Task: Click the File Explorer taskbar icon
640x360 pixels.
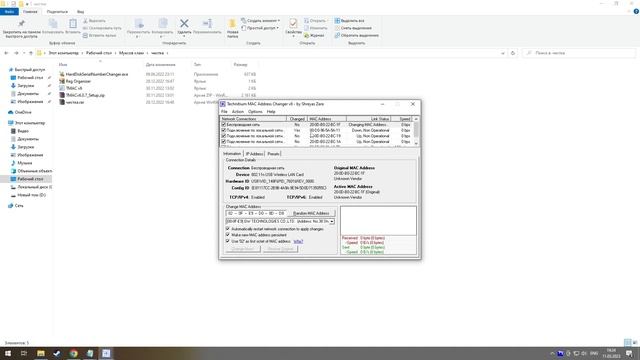Action: coord(40,353)
